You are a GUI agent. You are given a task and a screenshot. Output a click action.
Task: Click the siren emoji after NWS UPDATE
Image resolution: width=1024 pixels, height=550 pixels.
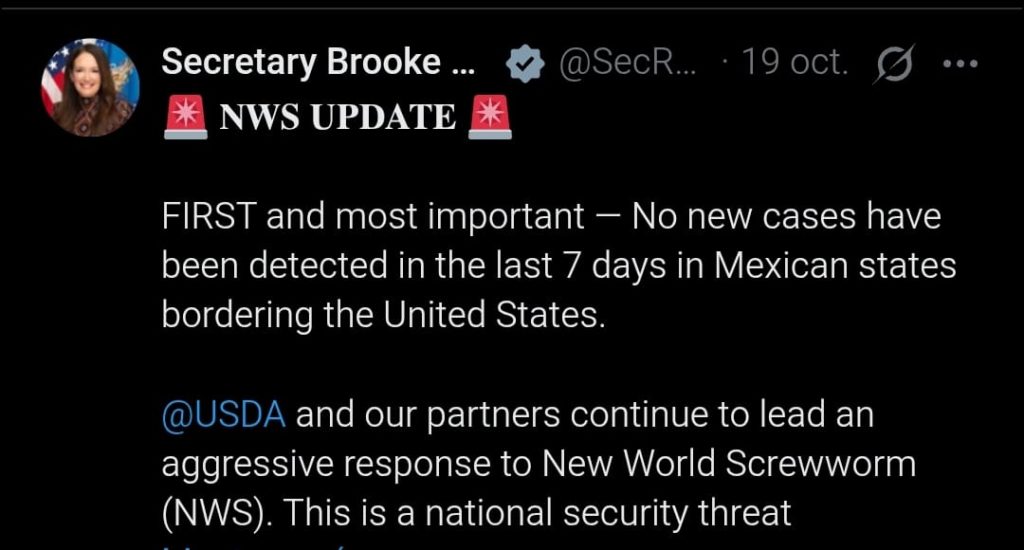click(489, 117)
